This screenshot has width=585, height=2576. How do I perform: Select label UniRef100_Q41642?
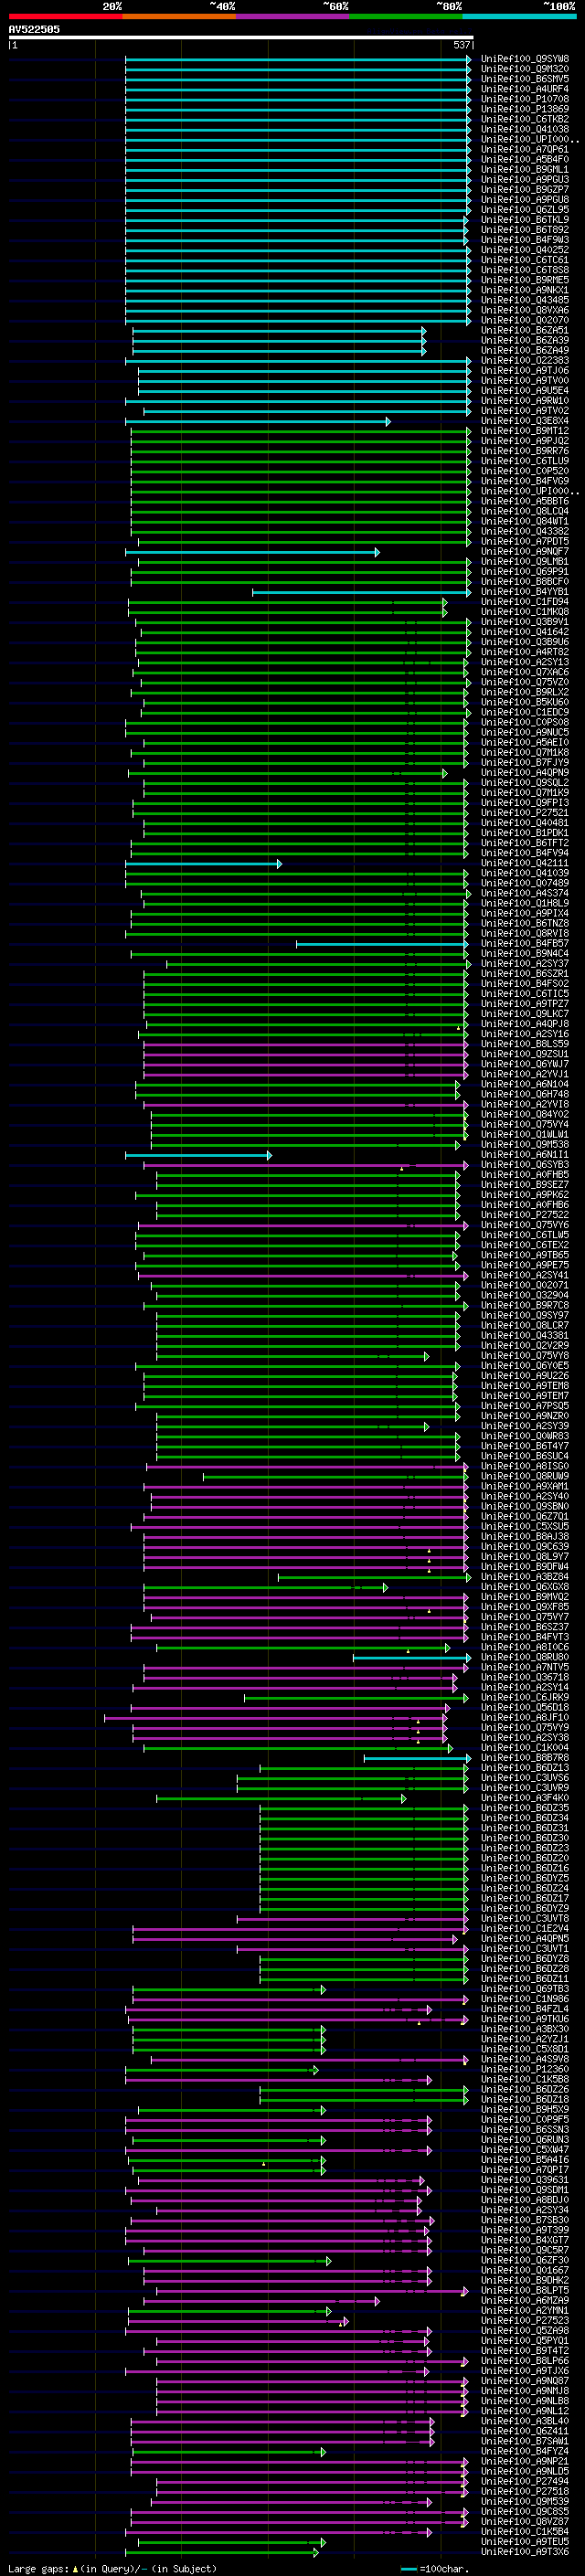point(525,633)
